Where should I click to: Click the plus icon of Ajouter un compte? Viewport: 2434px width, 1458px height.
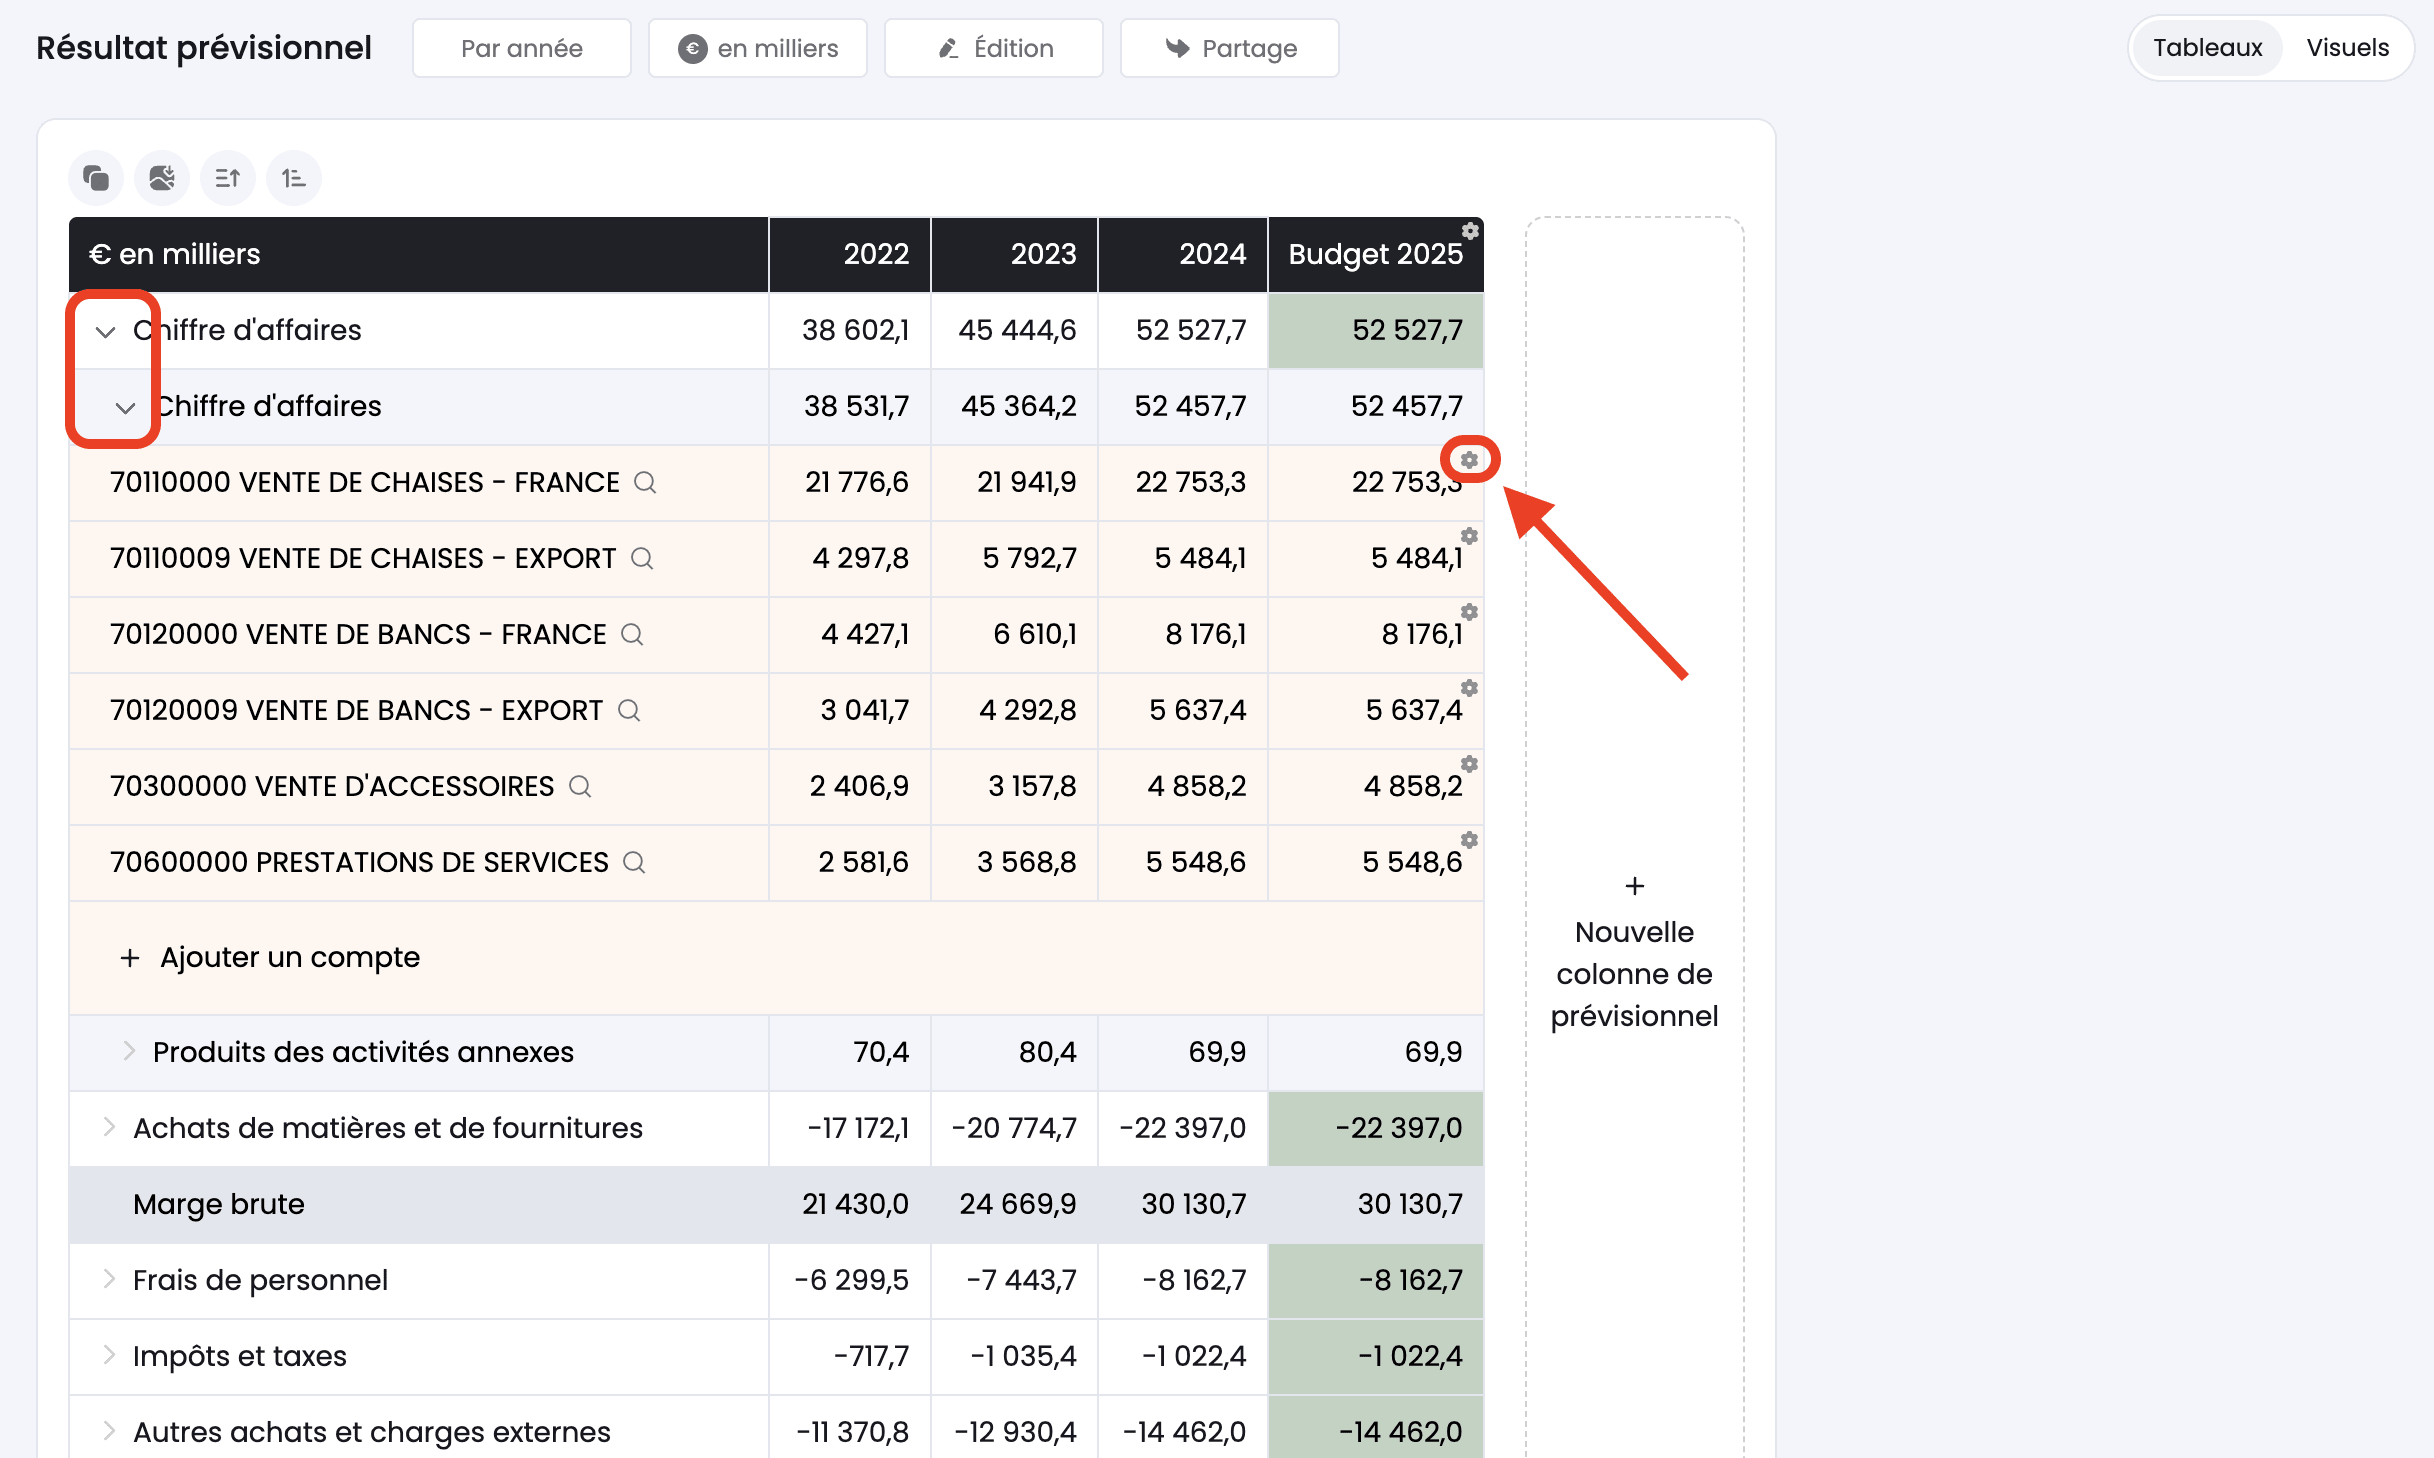coord(130,958)
